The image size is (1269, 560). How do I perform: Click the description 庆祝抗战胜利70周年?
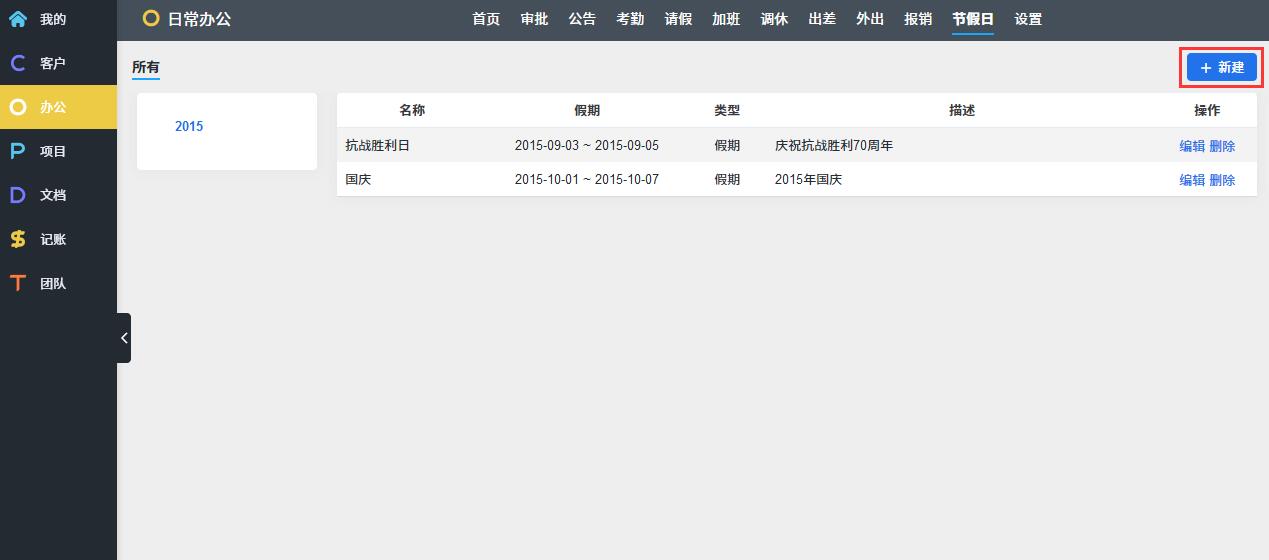pos(834,145)
